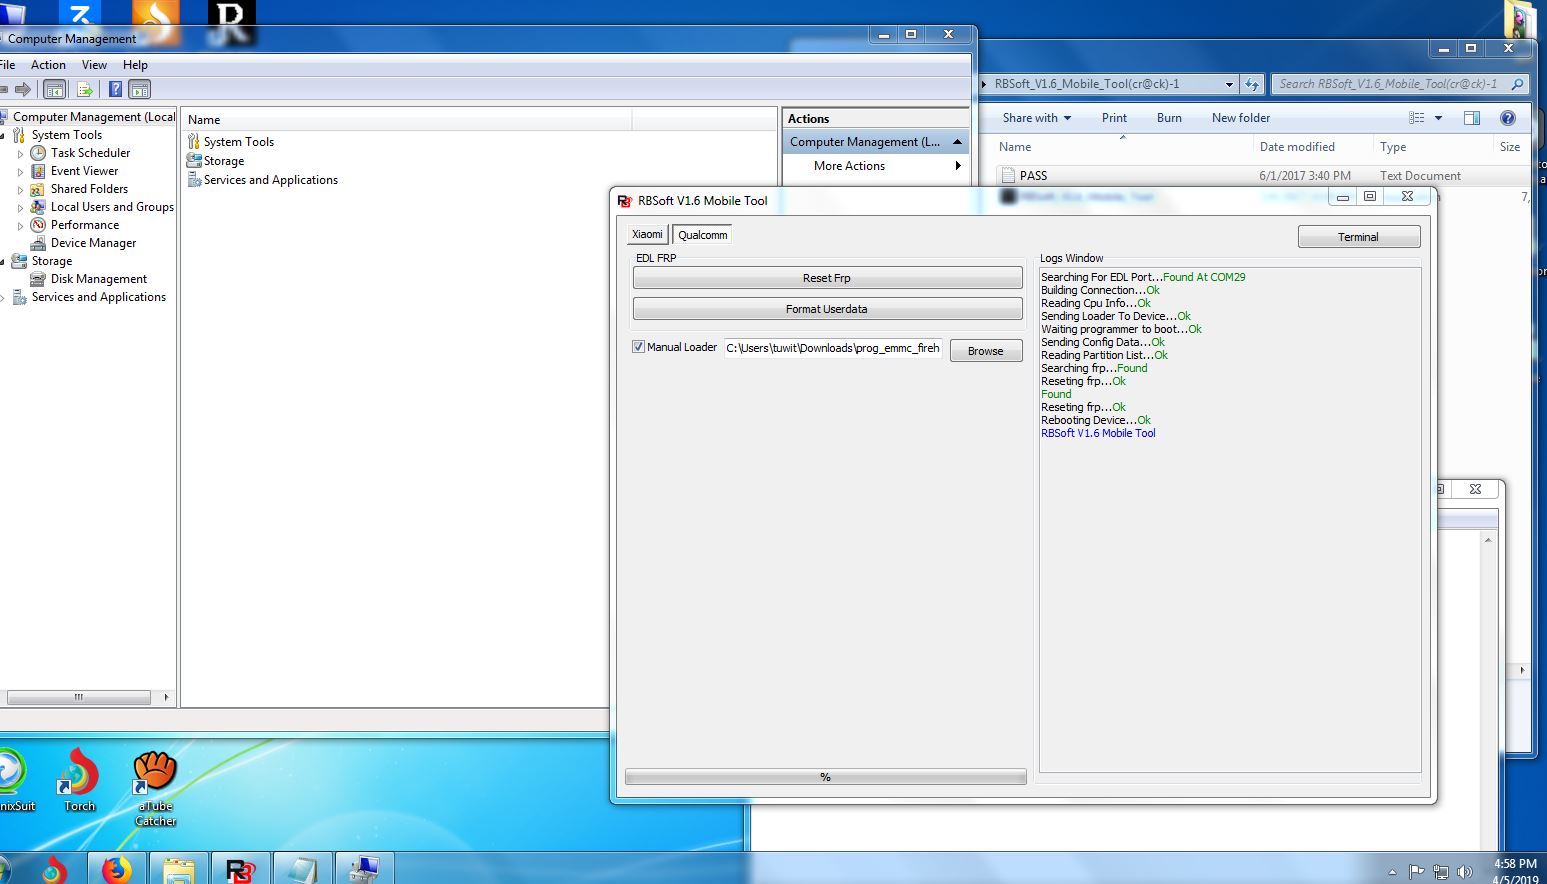Open the Share with dropdown in Explorer

[x=1037, y=118]
